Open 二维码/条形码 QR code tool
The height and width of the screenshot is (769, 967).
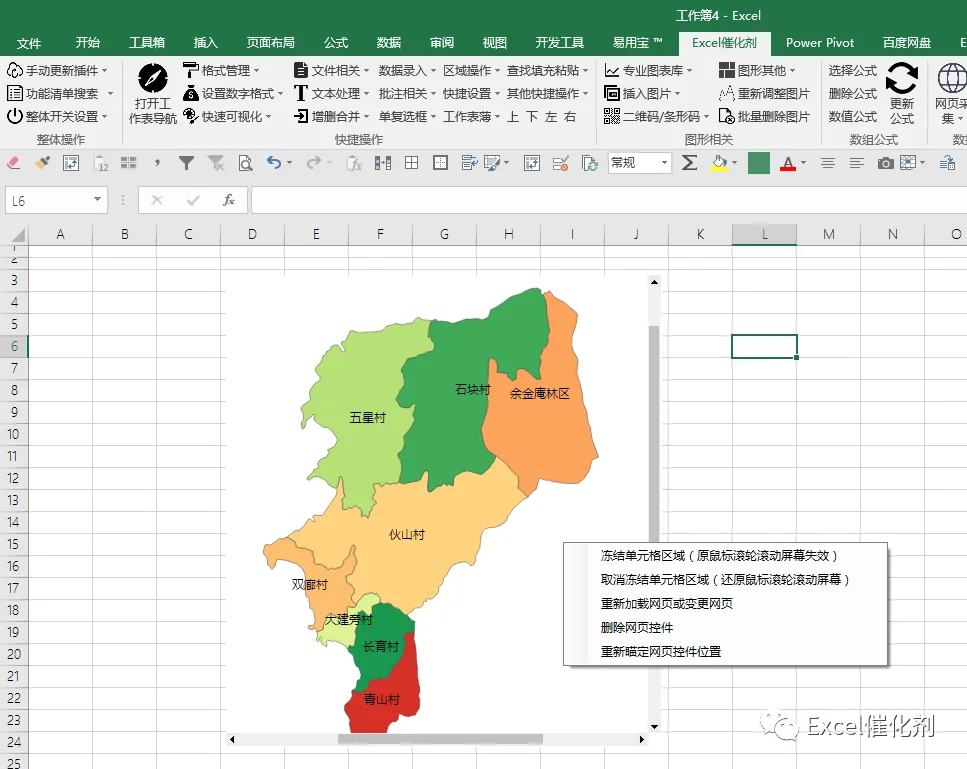(656, 117)
